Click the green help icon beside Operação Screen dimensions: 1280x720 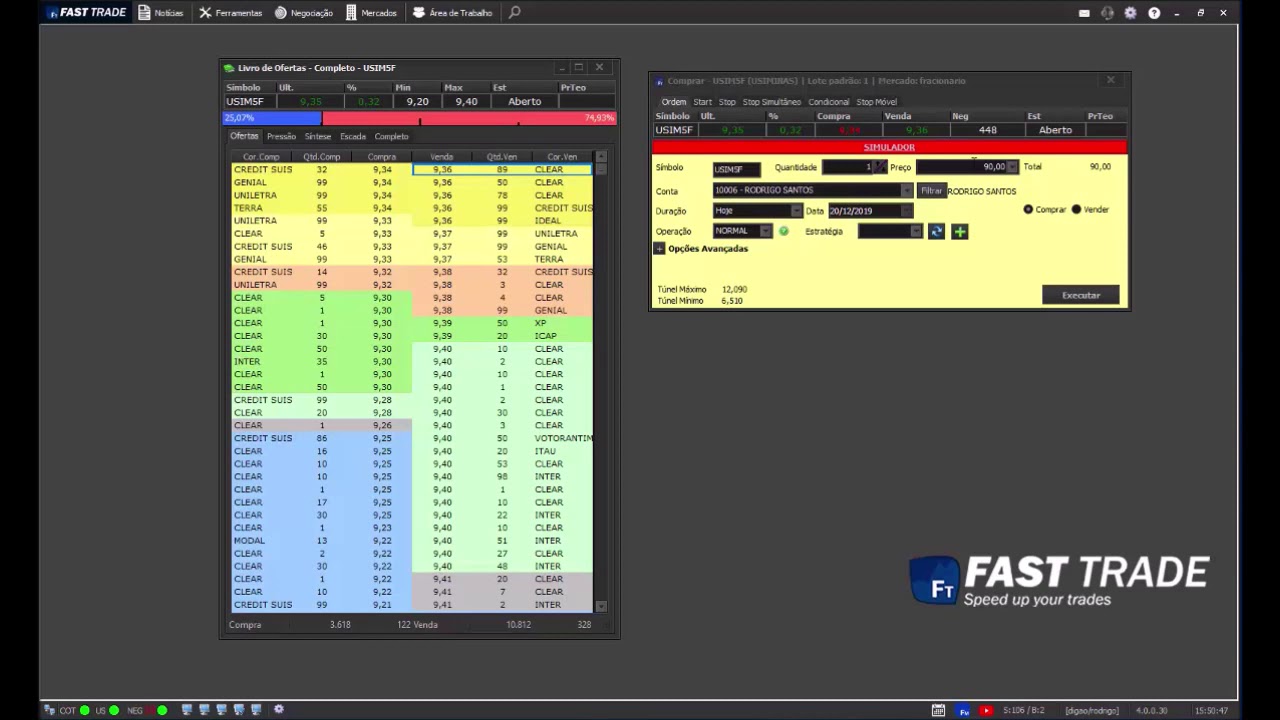click(x=784, y=231)
